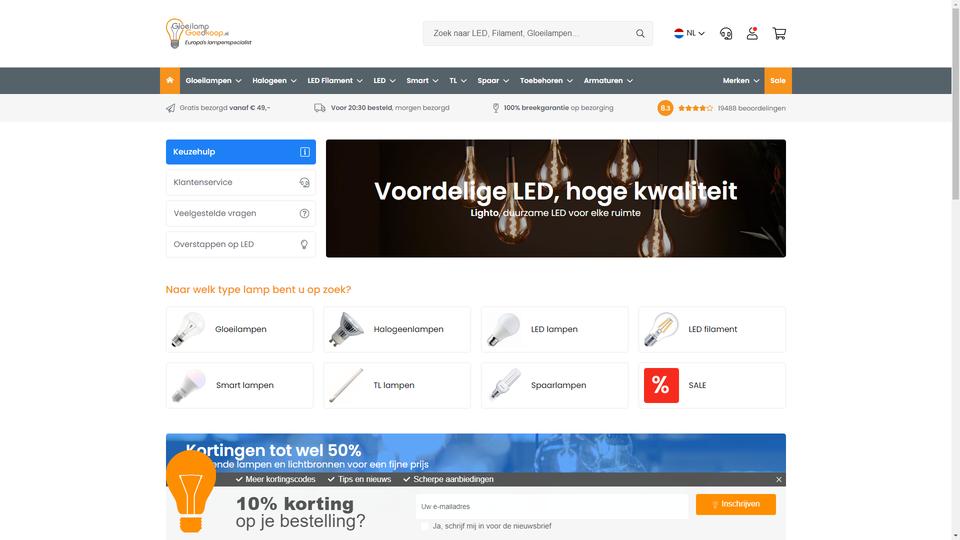Image resolution: width=960 pixels, height=540 pixels.
Task: Tick the newsletter subscription checkbox
Action: click(425, 526)
